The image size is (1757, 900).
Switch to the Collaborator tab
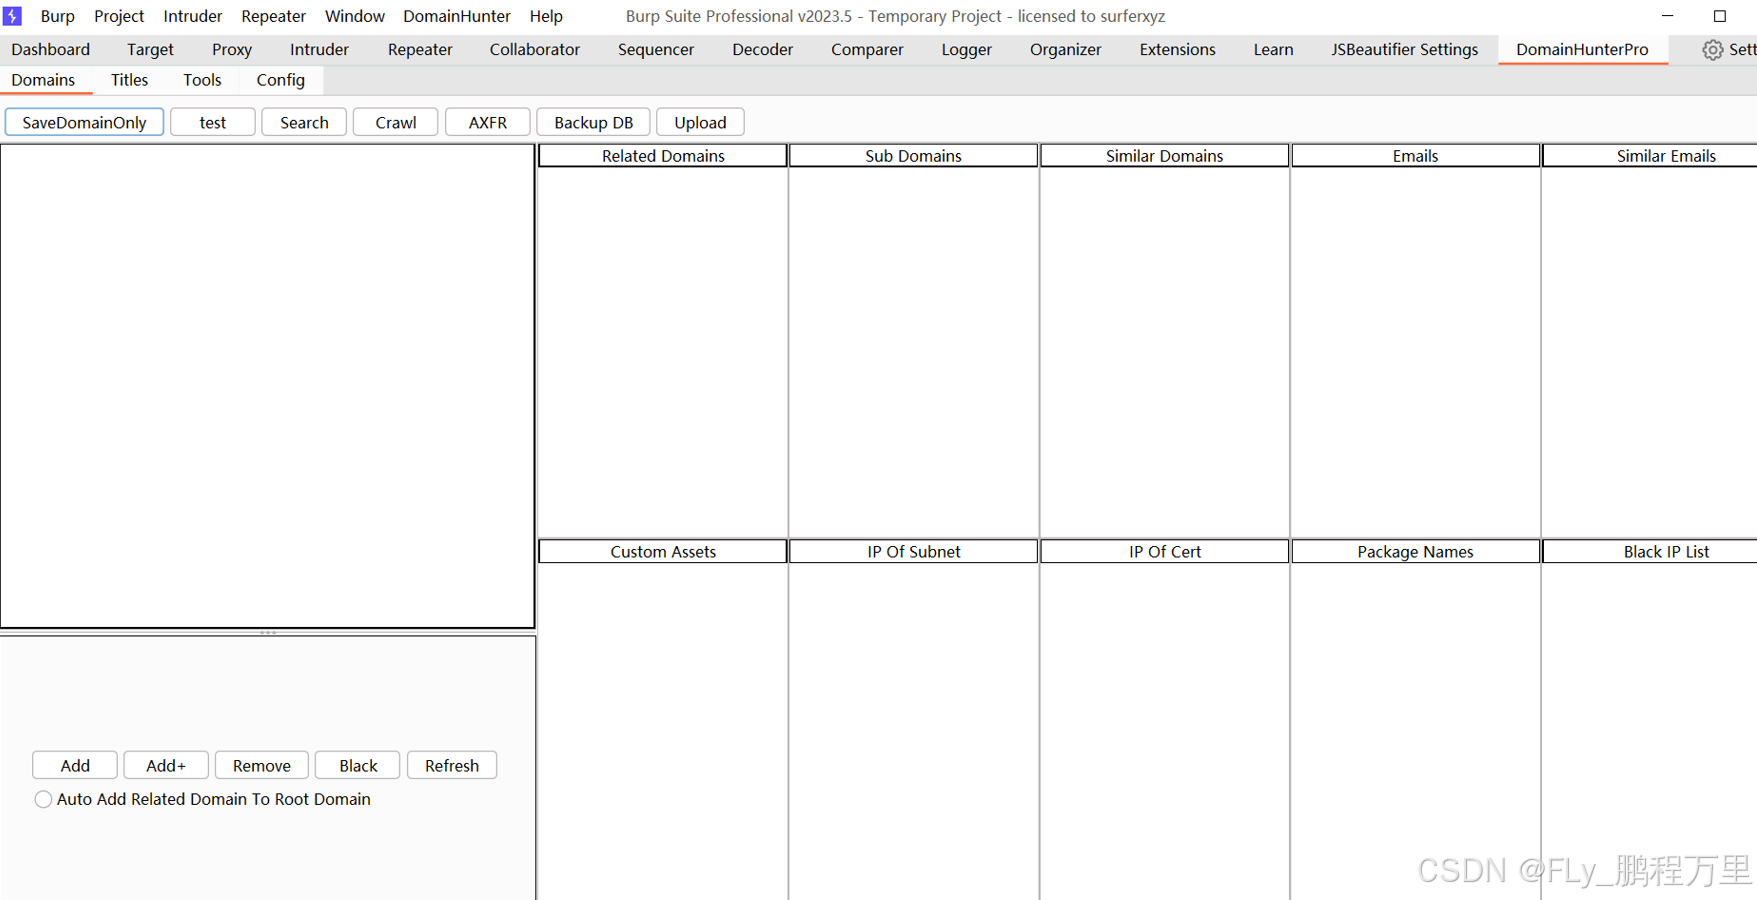pyautogui.click(x=535, y=49)
